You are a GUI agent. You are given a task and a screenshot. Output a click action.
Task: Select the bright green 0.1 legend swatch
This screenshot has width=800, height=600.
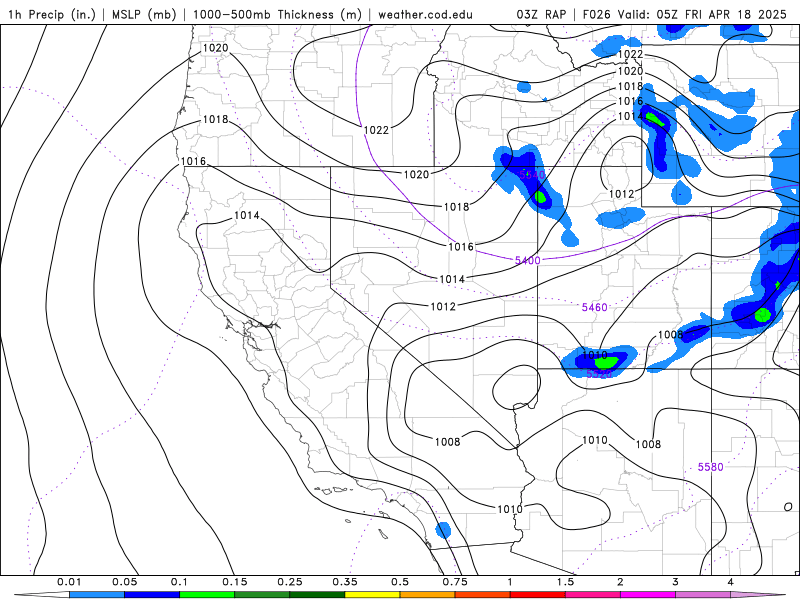[207, 595]
